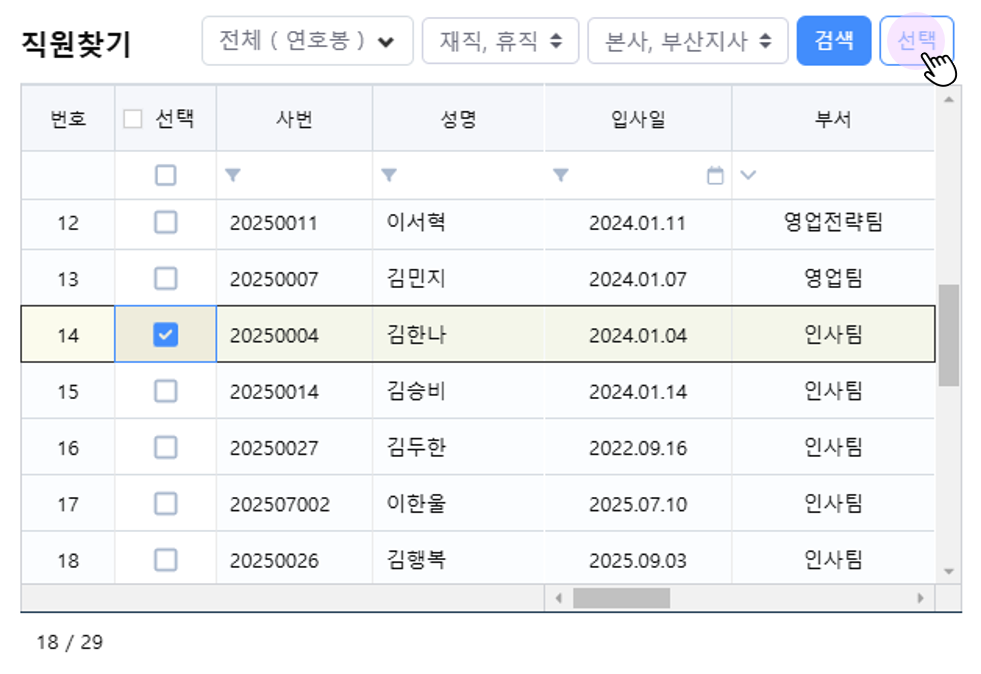Viewport: 981px width, 674px height.
Task: Uncheck the checkbox for 김한나 row
Action: tap(166, 335)
